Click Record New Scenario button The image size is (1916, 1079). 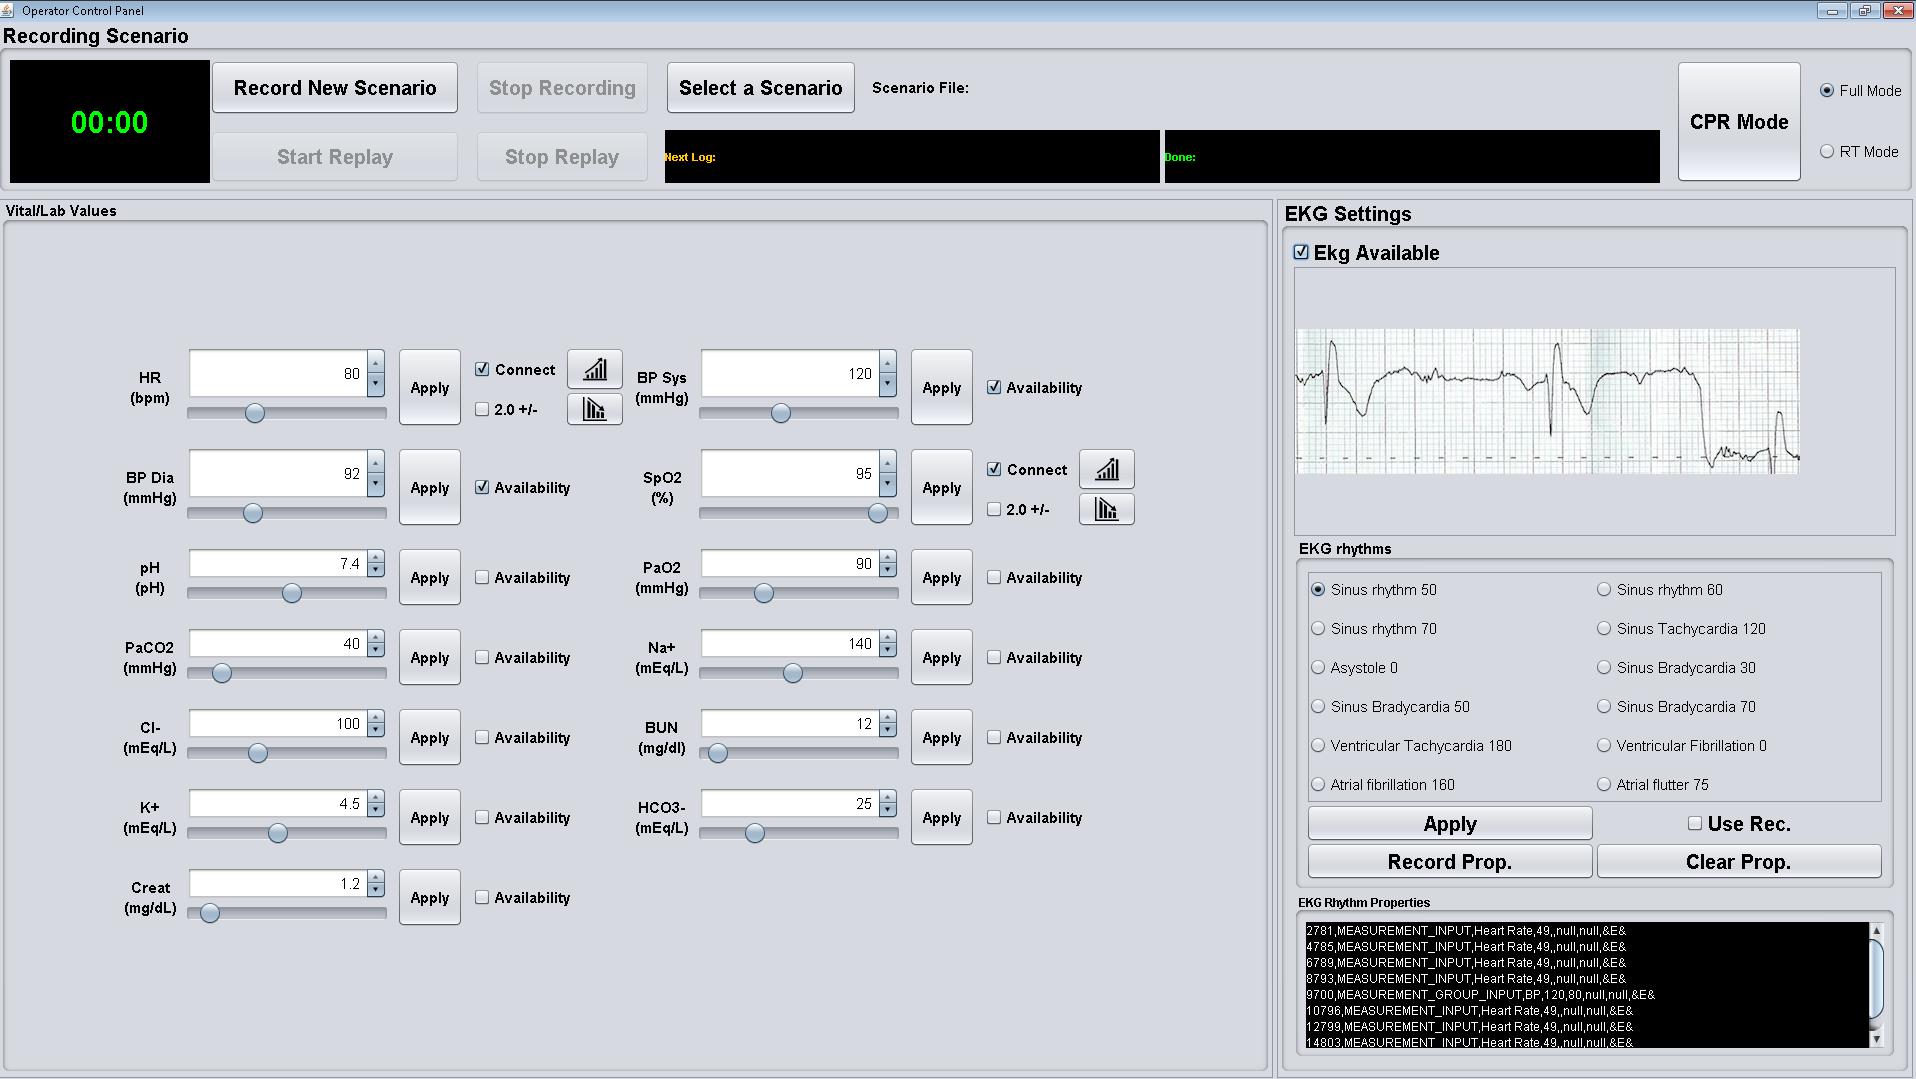335,88
